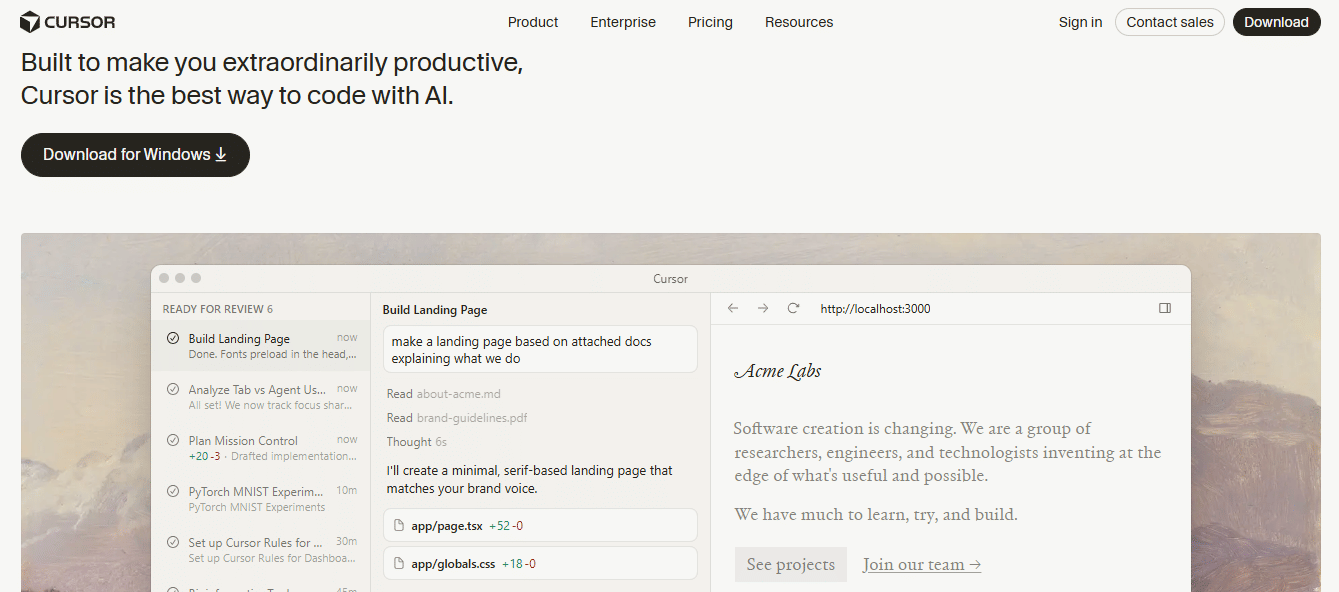Click the localhost:3000 address field

click(x=875, y=309)
